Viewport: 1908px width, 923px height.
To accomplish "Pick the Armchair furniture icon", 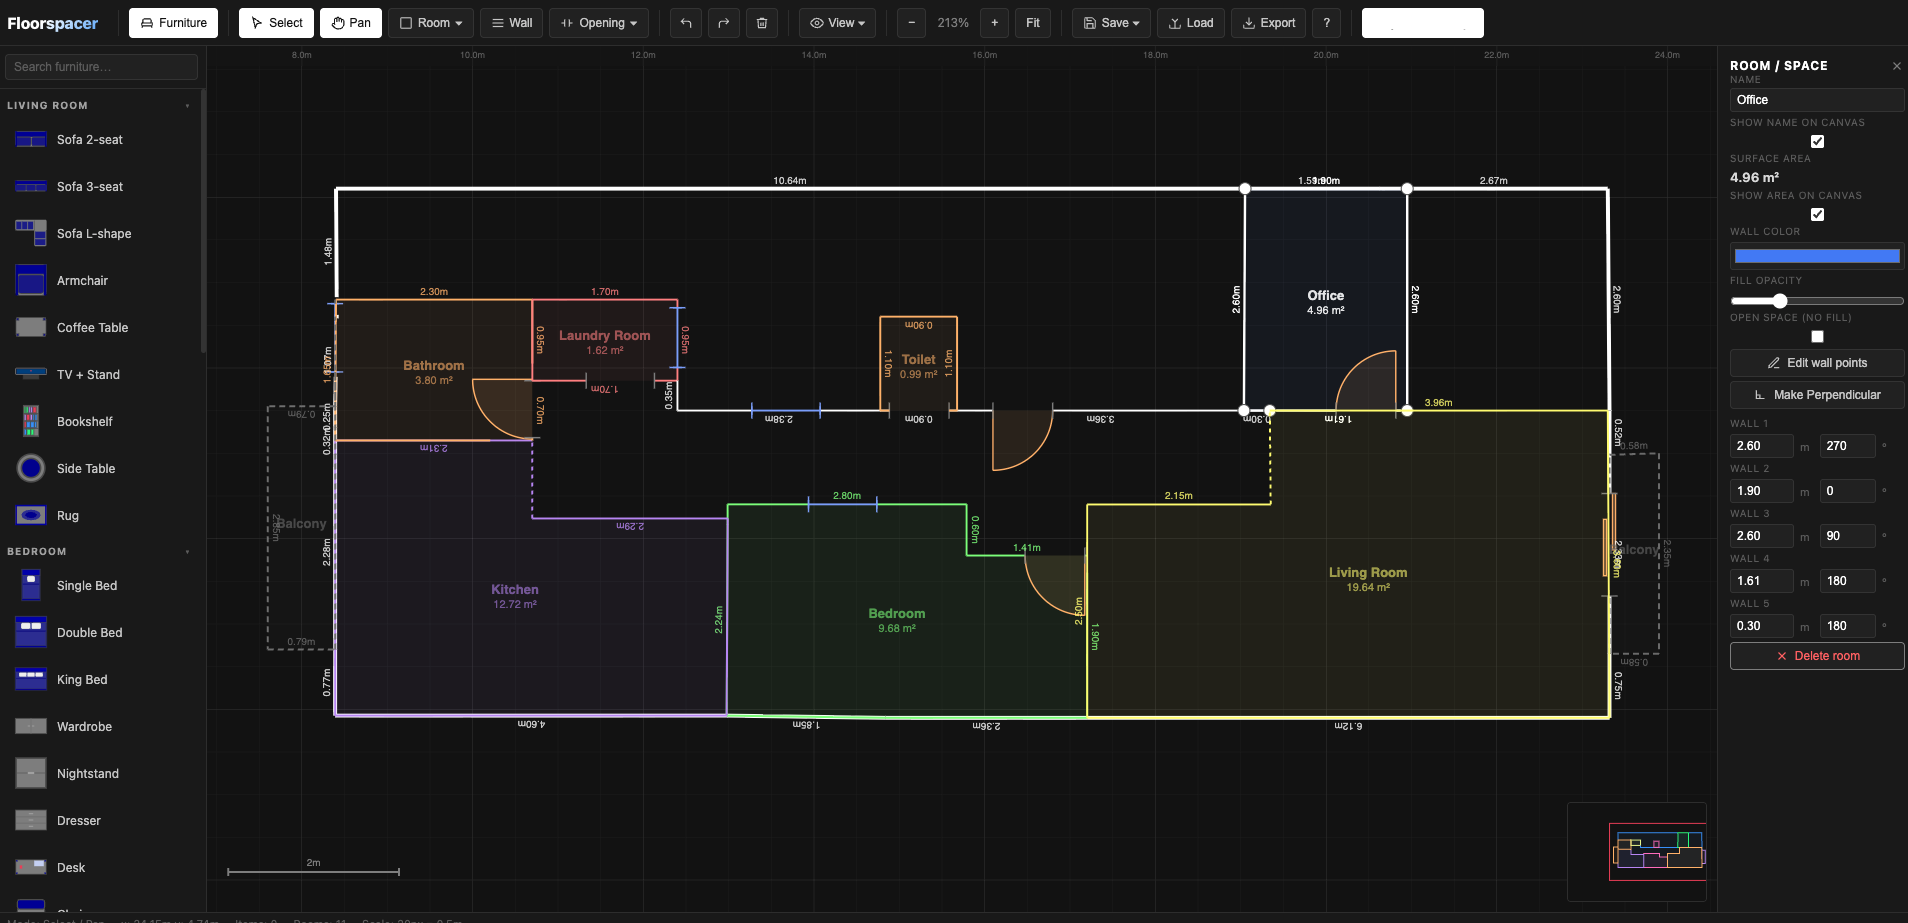I will pyautogui.click(x=31, y=281).
